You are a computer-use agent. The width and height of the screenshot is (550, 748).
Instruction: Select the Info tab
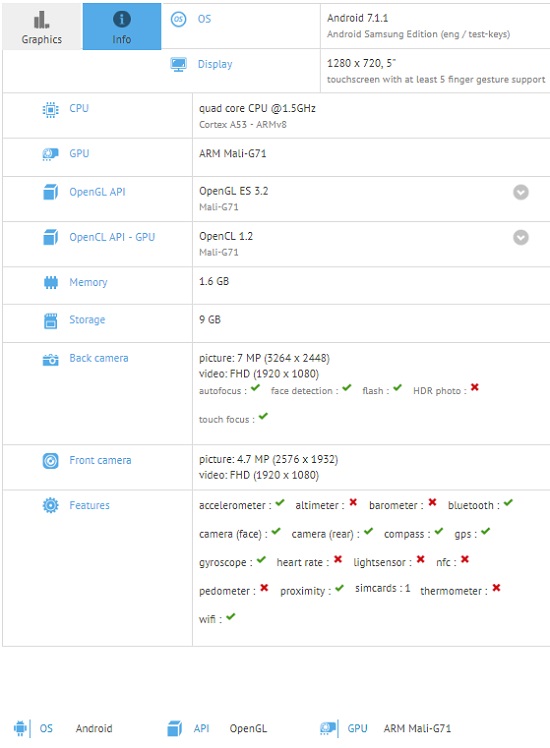122,26
